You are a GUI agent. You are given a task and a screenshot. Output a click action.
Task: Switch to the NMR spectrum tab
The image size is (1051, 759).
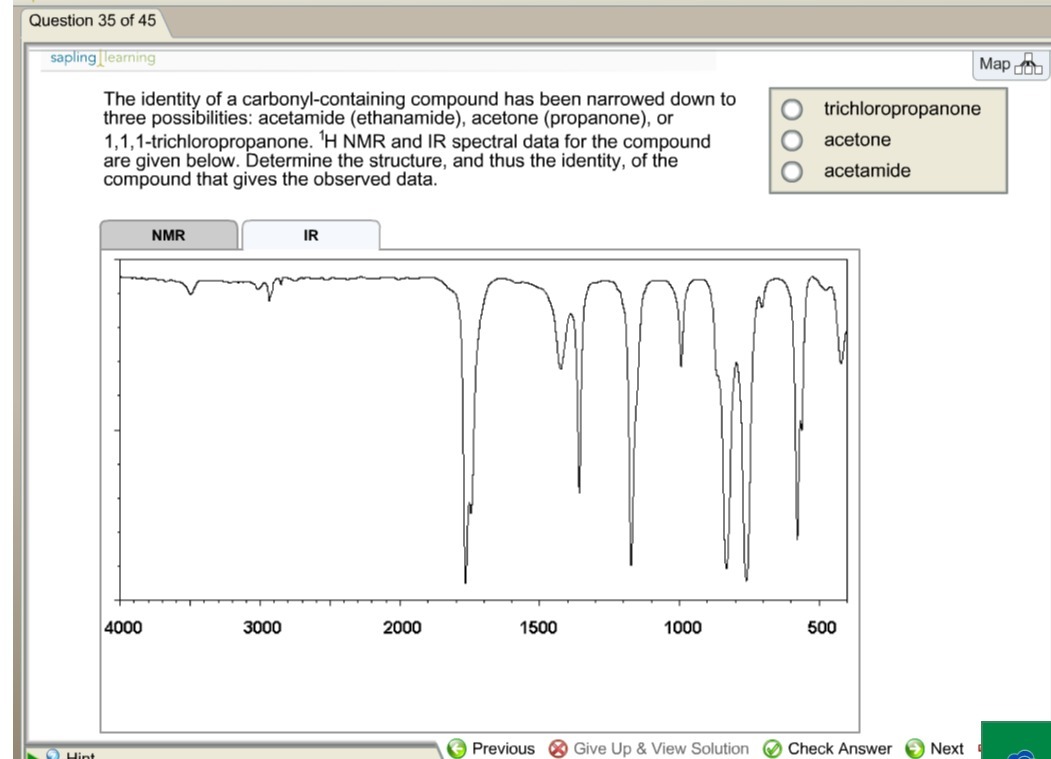(168, 236)
